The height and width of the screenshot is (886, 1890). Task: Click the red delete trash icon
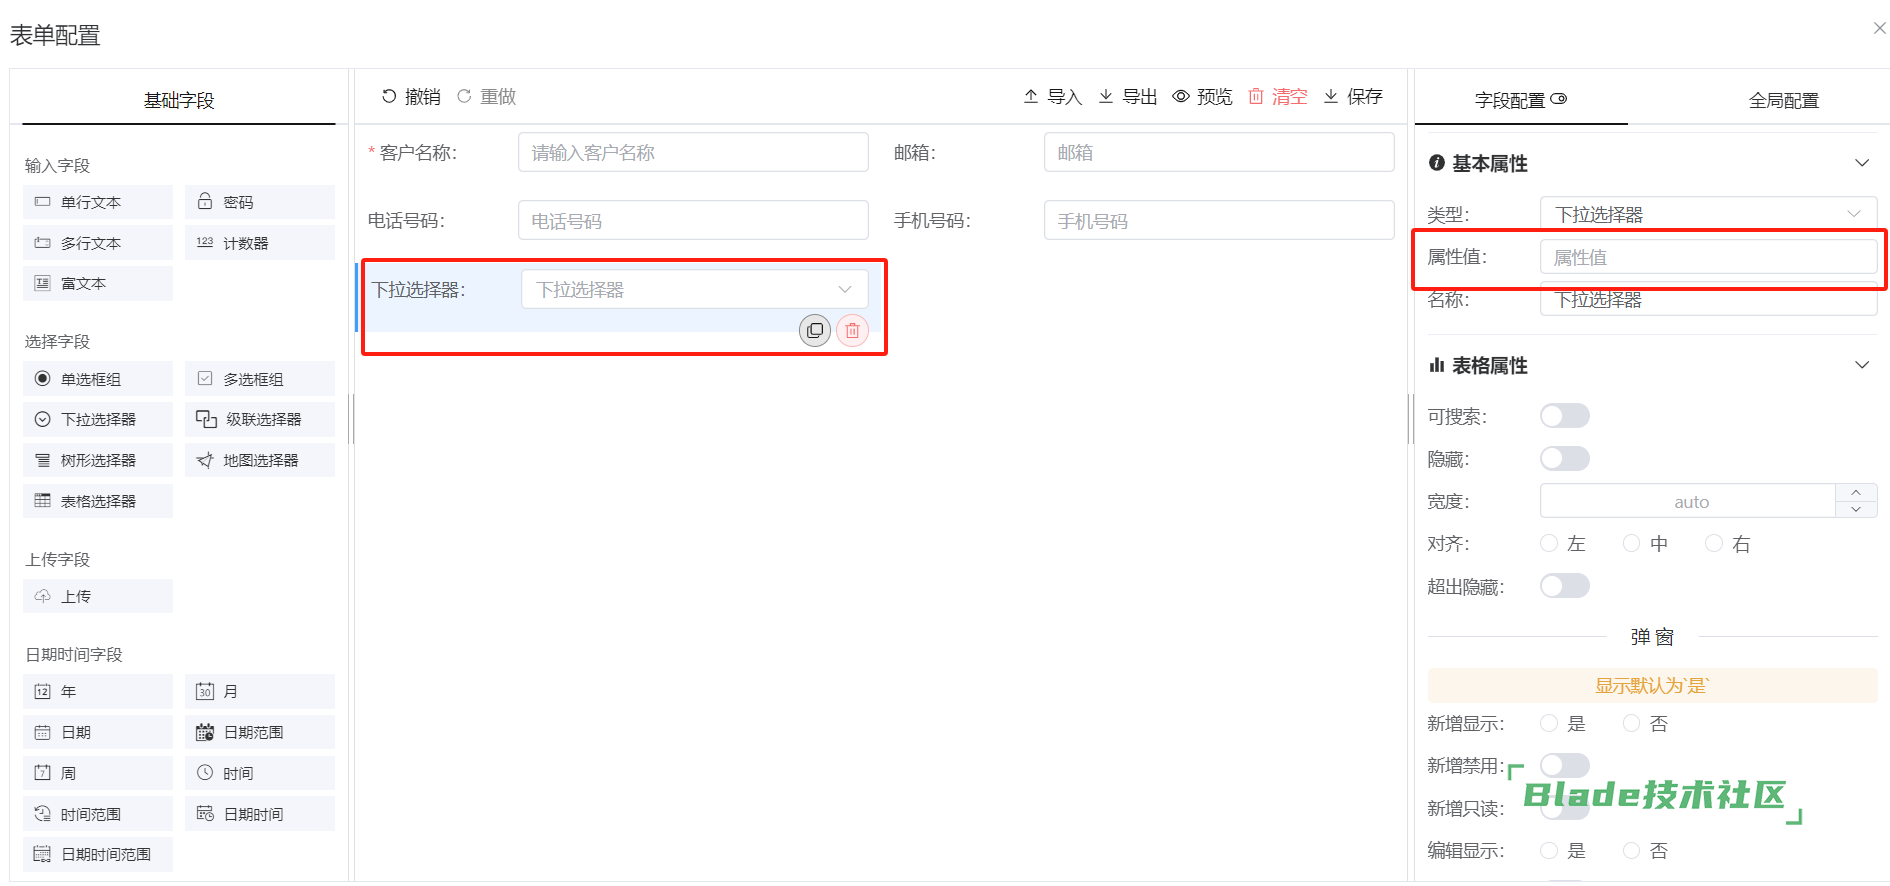point(852,330)
